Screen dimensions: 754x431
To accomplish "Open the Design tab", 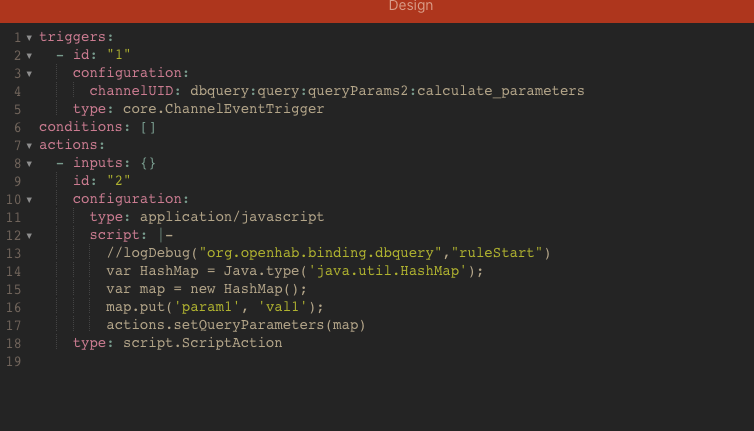I will (x=411, y=6).
